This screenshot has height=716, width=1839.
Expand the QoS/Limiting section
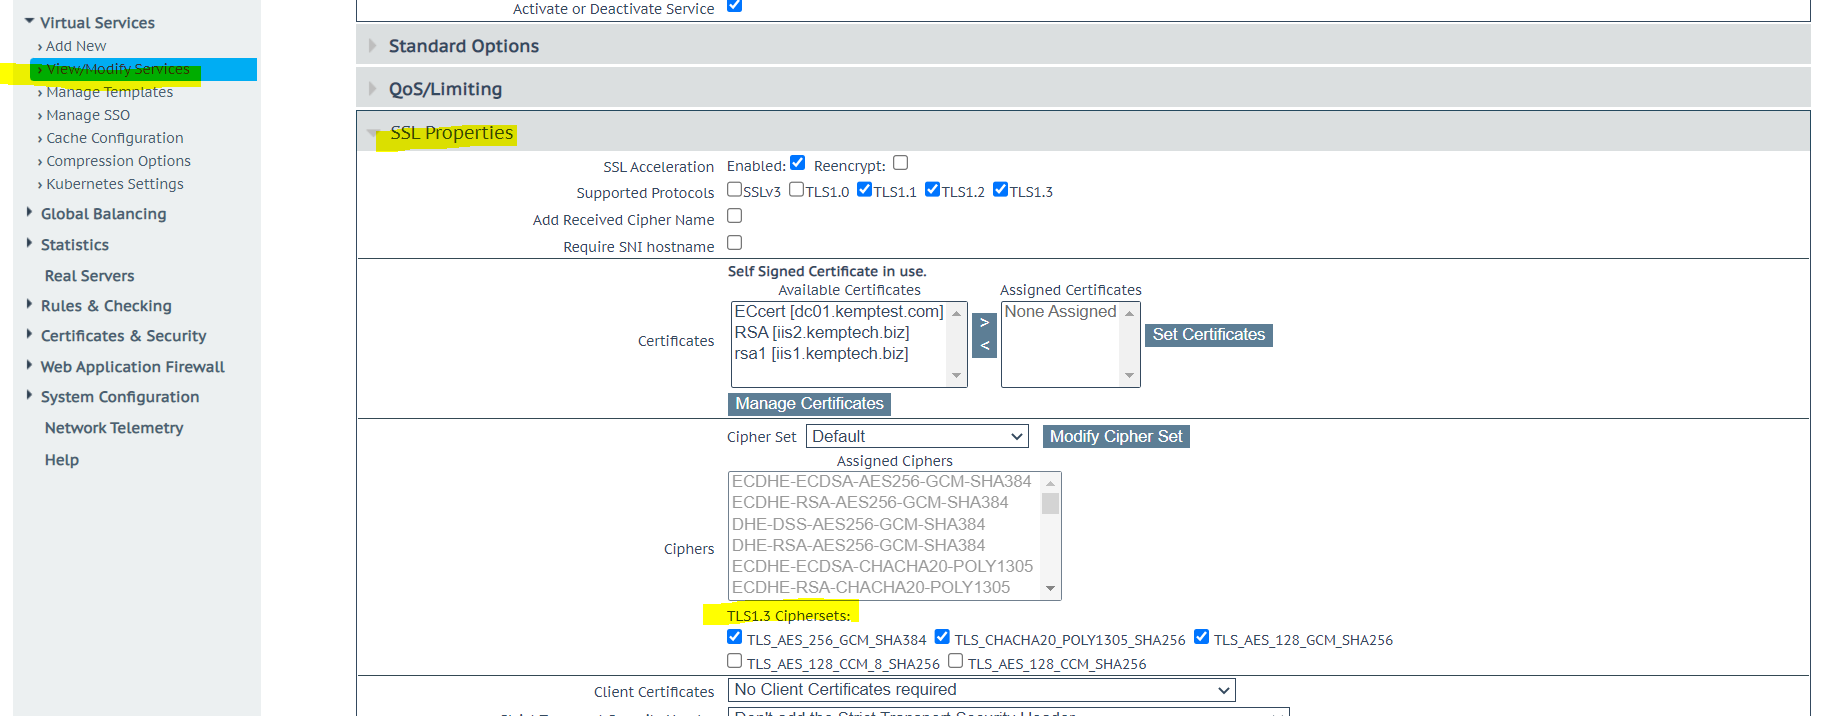pyautogui.click(x=1083, y=89)
